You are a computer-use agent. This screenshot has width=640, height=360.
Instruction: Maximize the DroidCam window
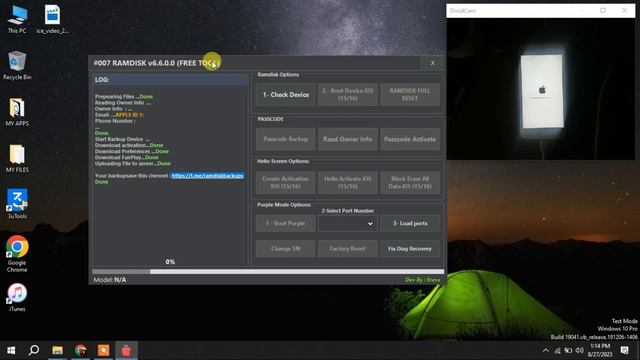point(603,10)
